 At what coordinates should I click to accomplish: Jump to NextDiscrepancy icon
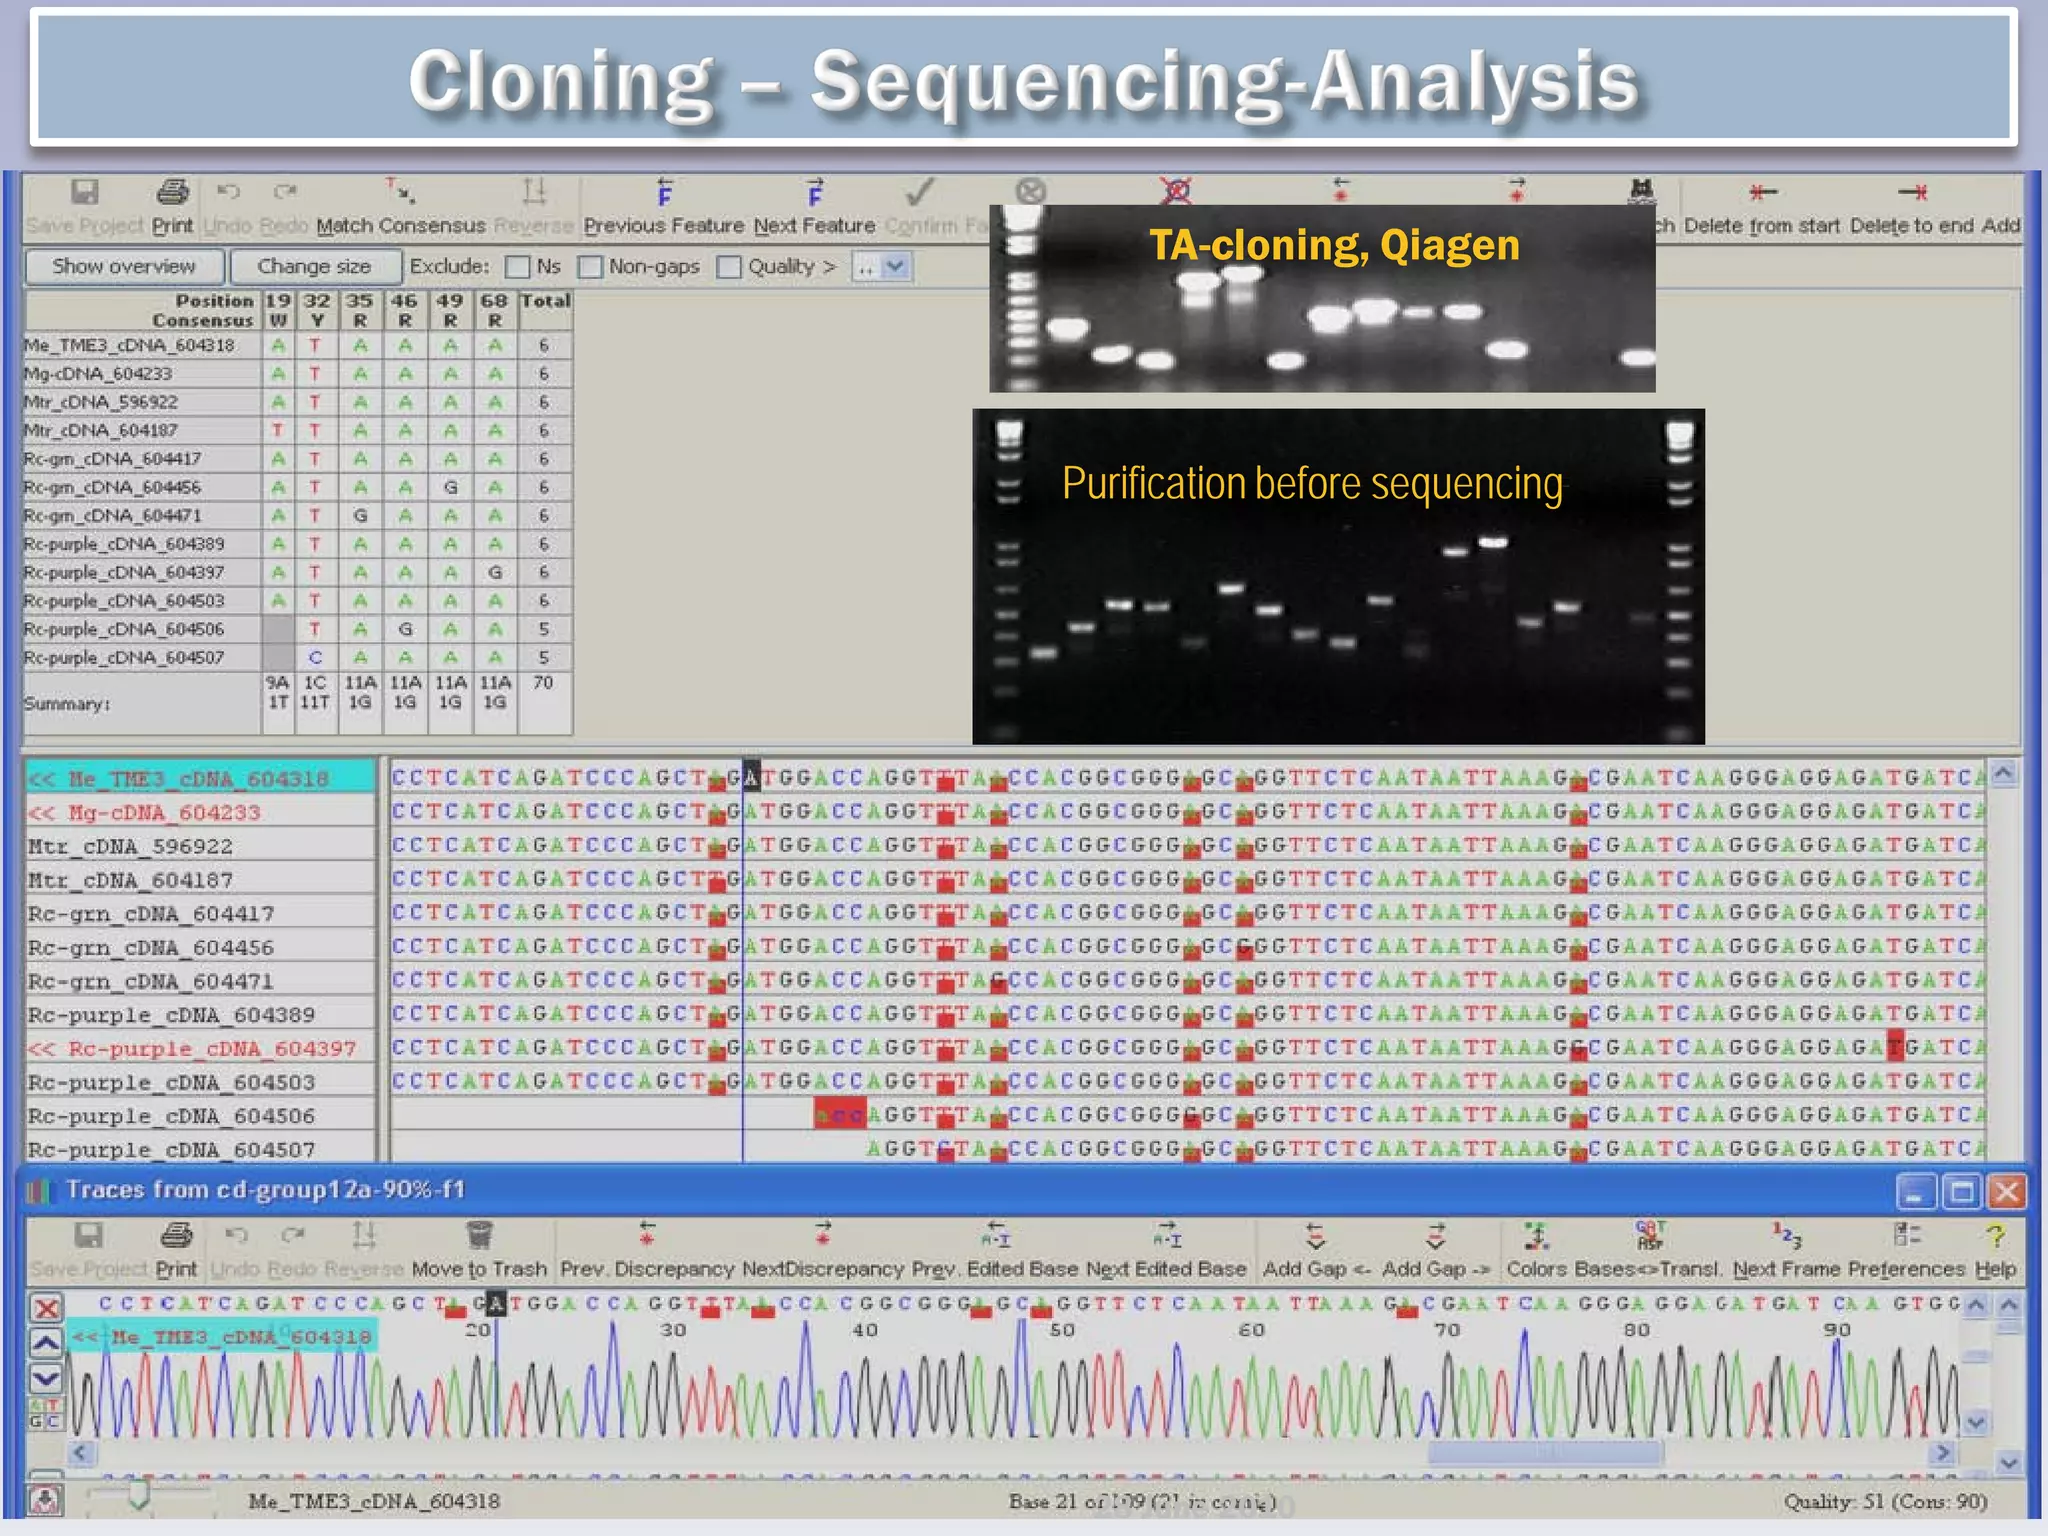point(822,1233)
